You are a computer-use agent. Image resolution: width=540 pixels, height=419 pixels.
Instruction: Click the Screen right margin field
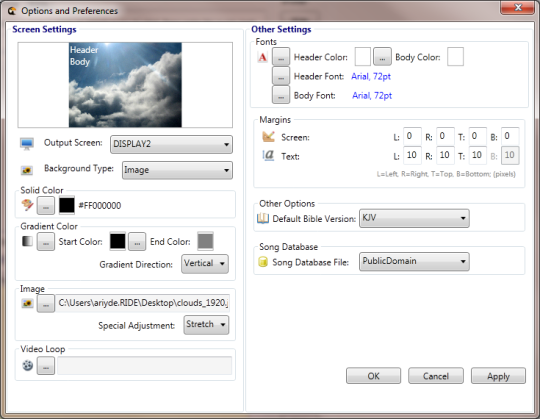[445, 136]
